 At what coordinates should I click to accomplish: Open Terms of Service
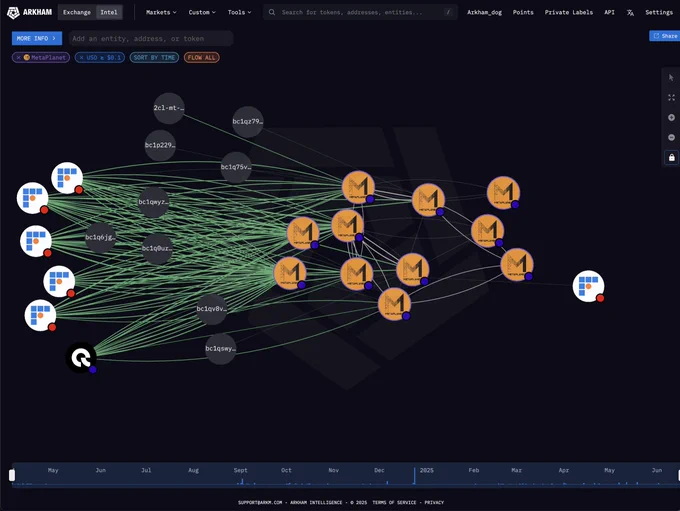point(394,502)
